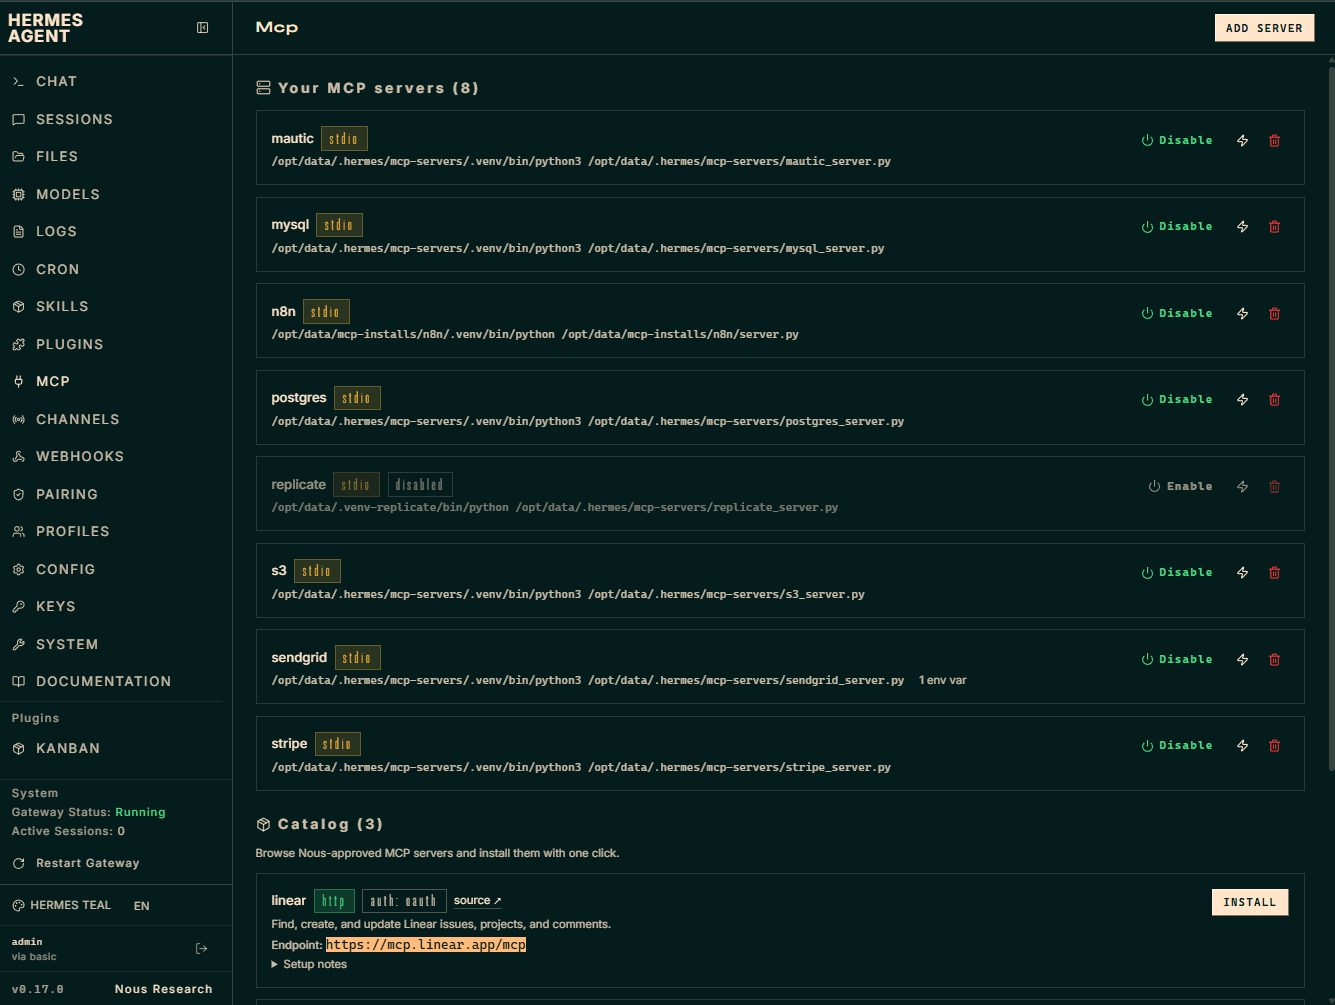The width and height of the screenshot is (1335, 1005).
Task: Open the linear source link
Action: [x=478, y=901]
